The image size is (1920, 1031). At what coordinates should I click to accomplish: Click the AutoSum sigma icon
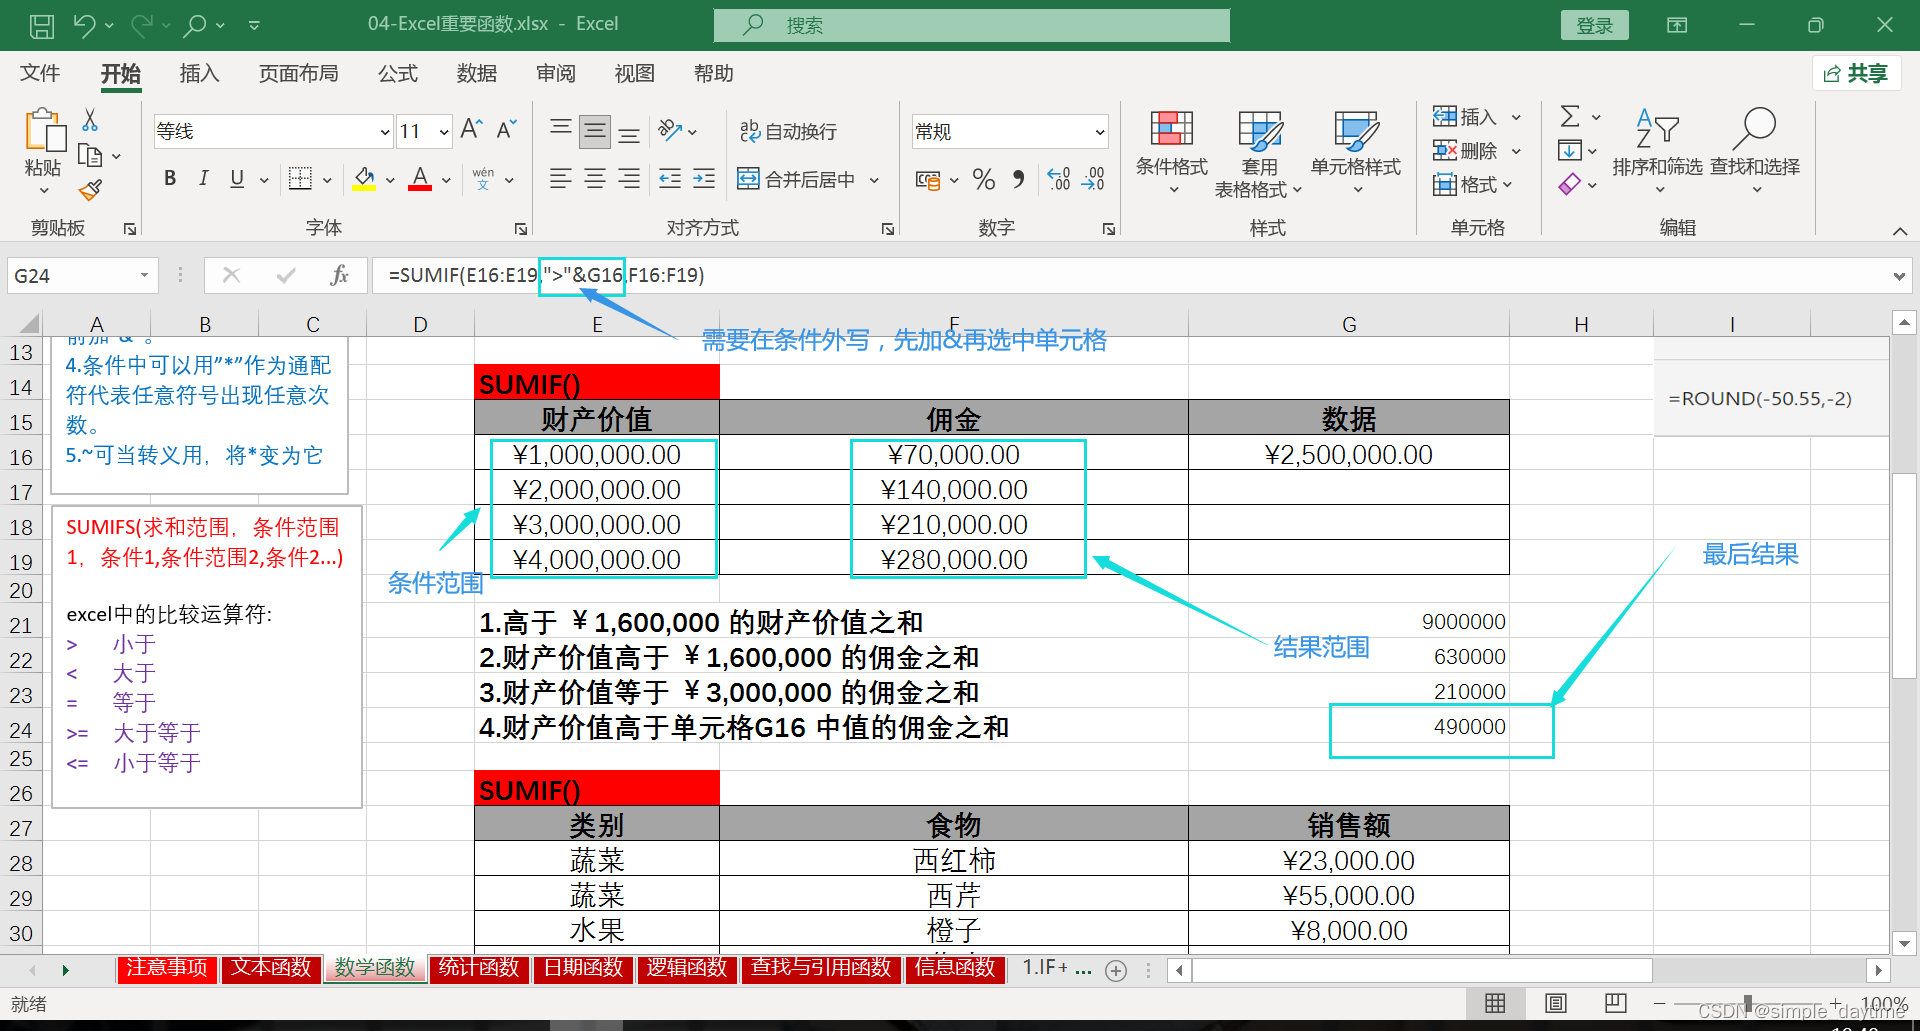click(1570, 117)
